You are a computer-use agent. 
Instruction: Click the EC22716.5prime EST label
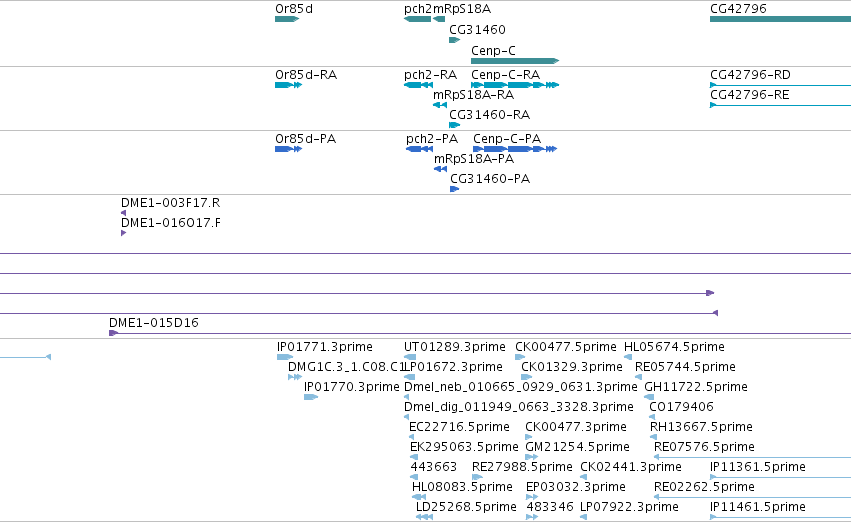[x=459, y=427]
